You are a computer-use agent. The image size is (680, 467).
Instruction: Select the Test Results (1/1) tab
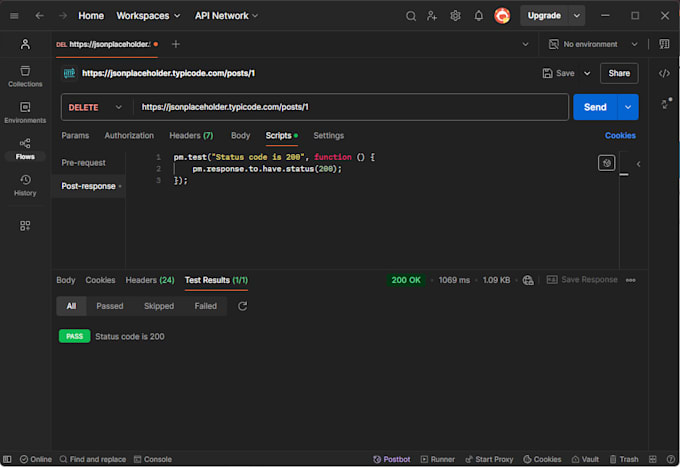pyautogui.click(x=216, y=280)
